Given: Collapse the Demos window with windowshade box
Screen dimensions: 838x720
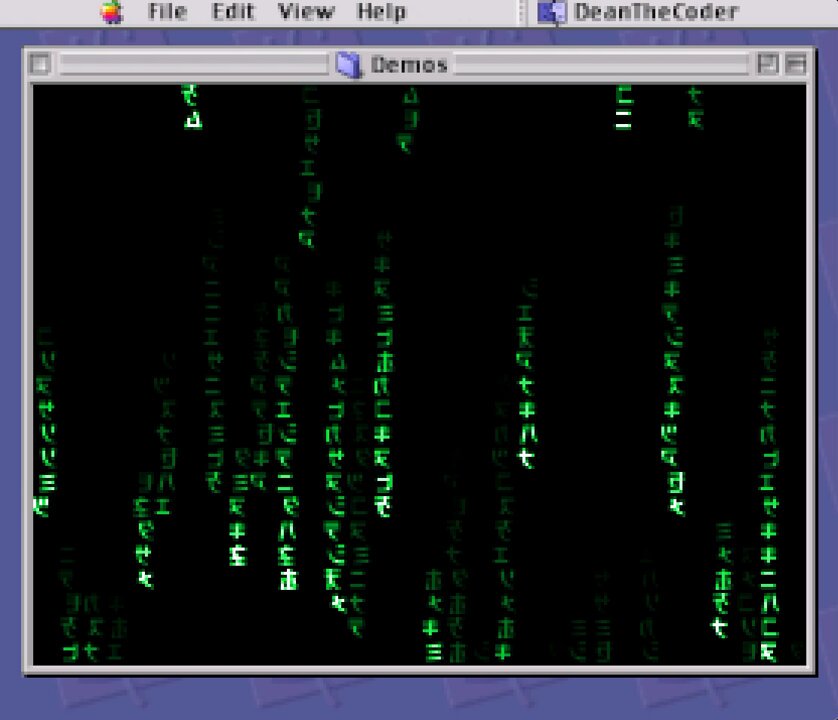Looking at the screenshot, I should (x=796, y=64).
